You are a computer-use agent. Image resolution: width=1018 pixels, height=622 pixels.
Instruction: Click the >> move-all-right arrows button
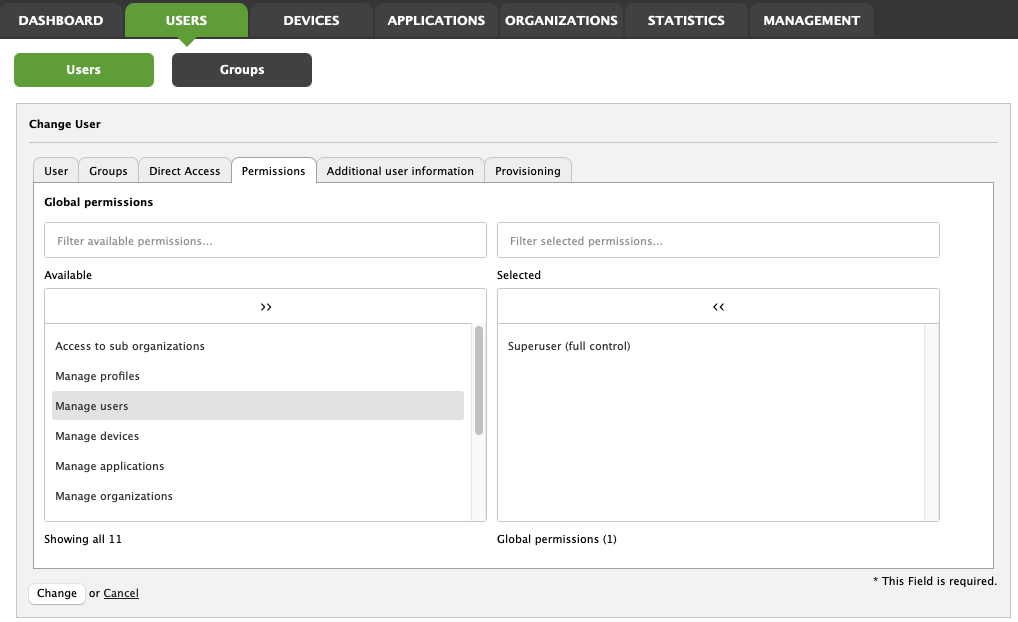coord(265,307)
